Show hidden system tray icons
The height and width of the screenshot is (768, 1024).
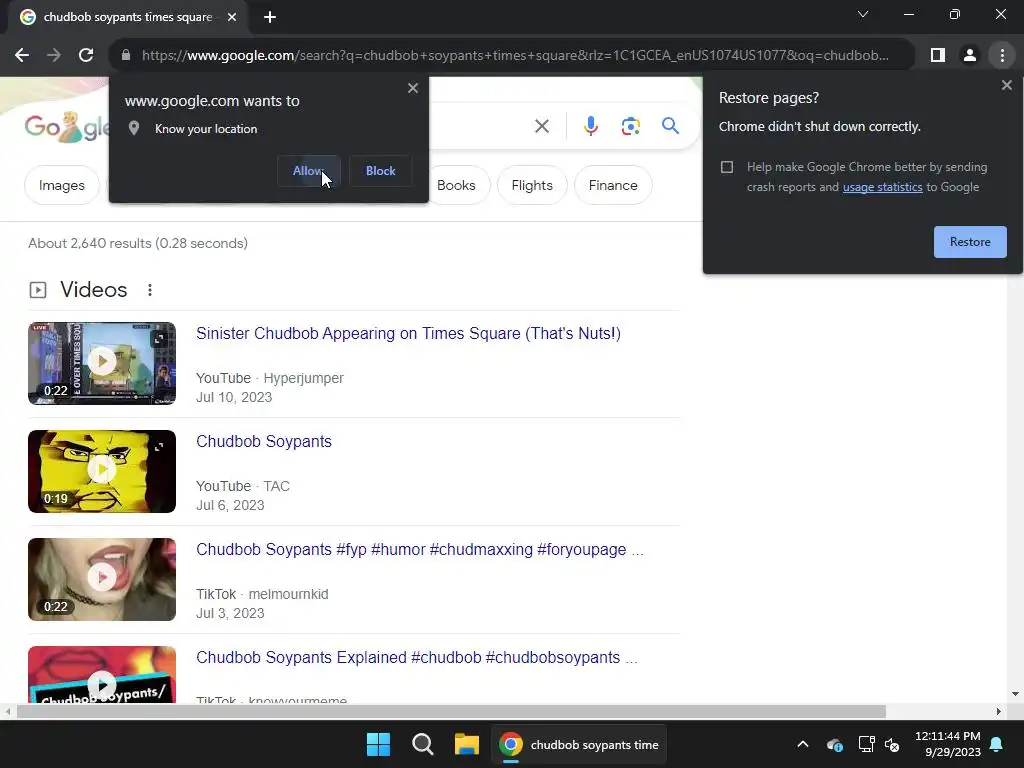tap(803, 744)
